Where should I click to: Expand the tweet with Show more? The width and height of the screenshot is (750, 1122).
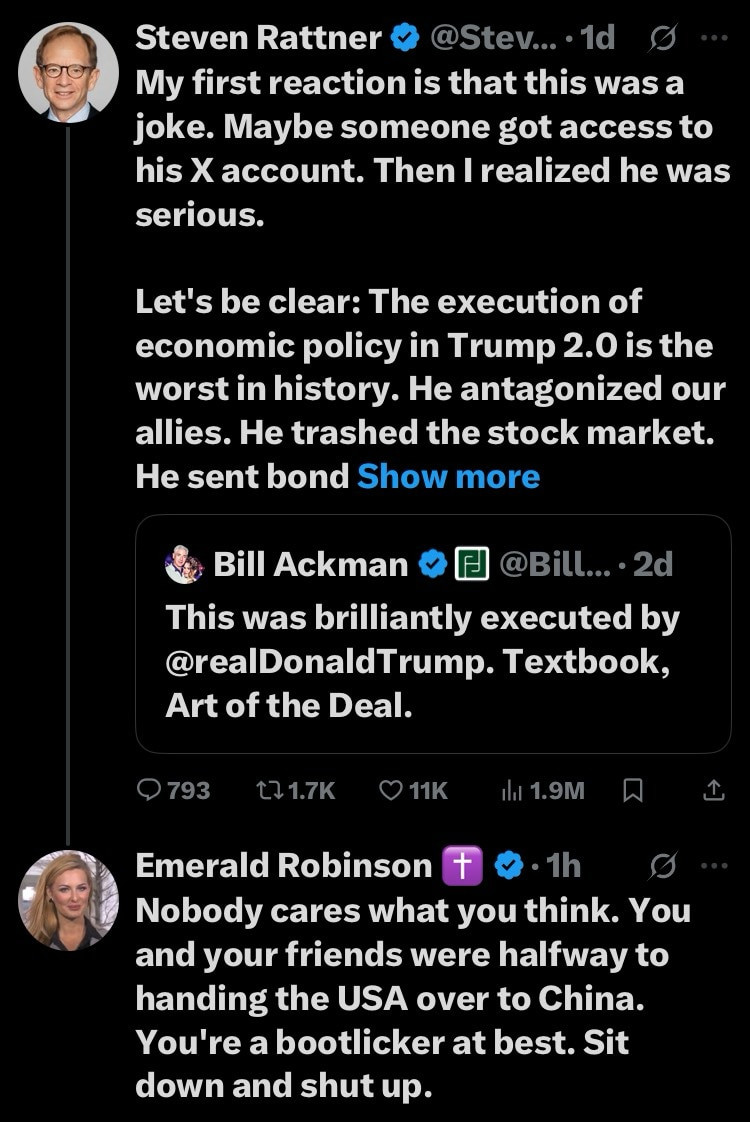pos(448,476)
